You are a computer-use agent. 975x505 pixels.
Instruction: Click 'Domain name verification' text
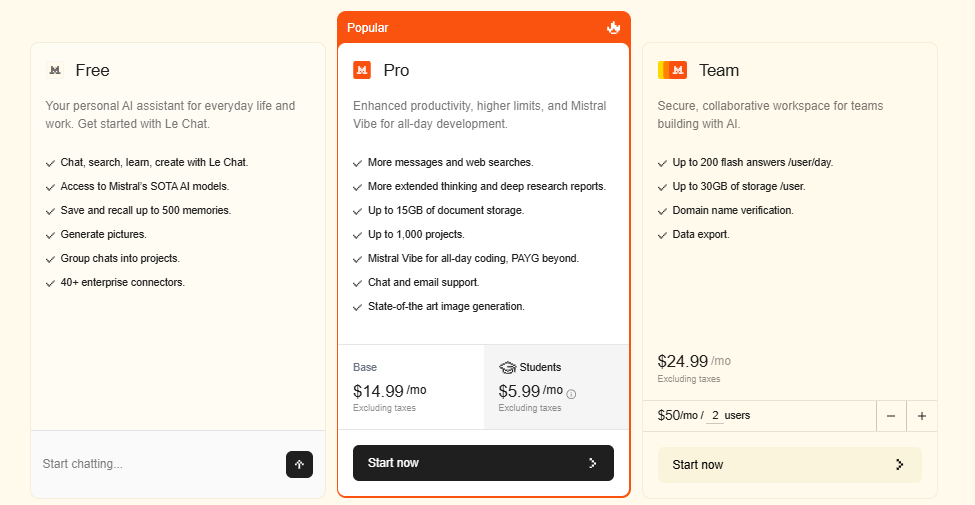[733, 210]
